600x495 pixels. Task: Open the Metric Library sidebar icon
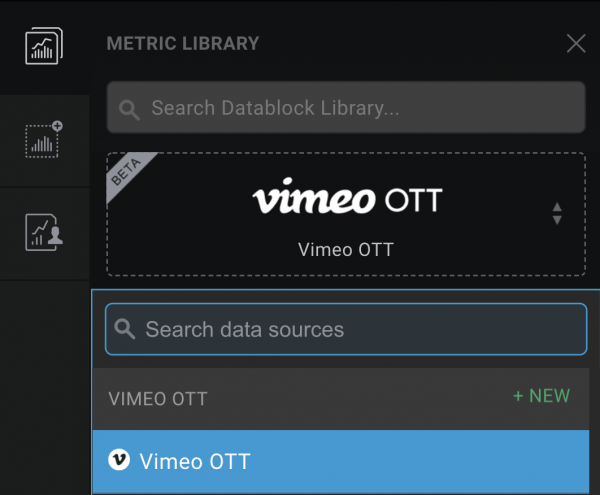click(44, 46)
